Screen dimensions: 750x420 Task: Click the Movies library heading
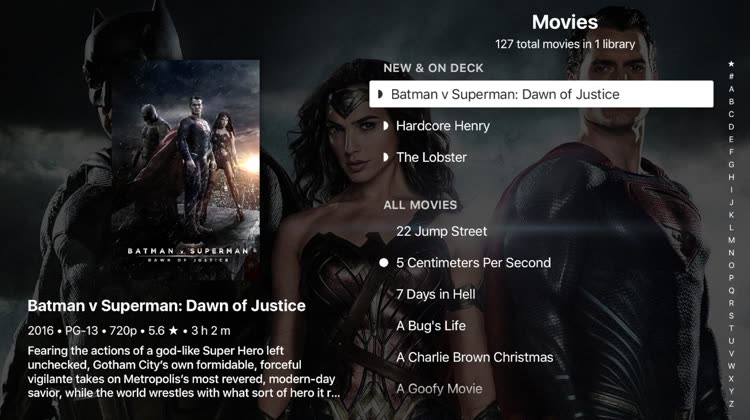click(565, 22)
